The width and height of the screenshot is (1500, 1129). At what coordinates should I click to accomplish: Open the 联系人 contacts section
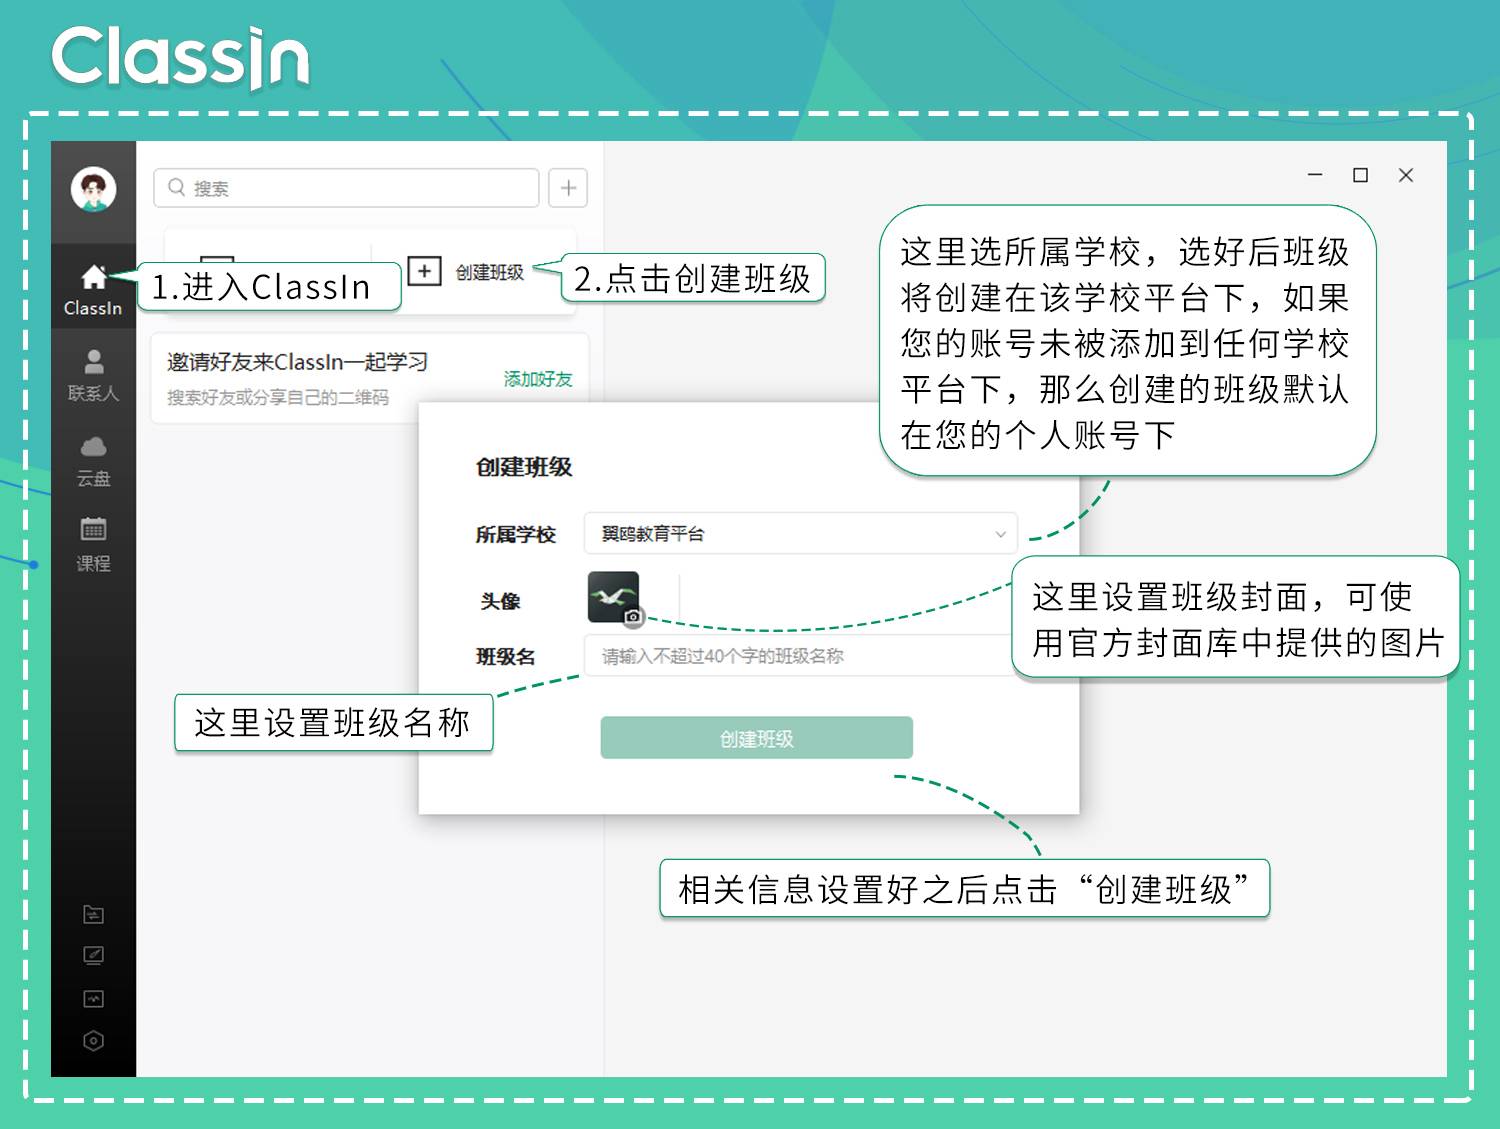pos(93,375)
